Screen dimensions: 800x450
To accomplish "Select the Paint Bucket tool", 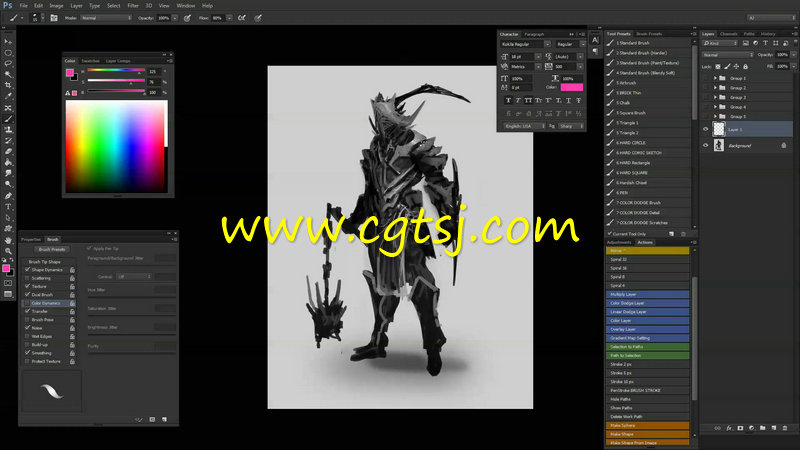I will coord(8,162).
